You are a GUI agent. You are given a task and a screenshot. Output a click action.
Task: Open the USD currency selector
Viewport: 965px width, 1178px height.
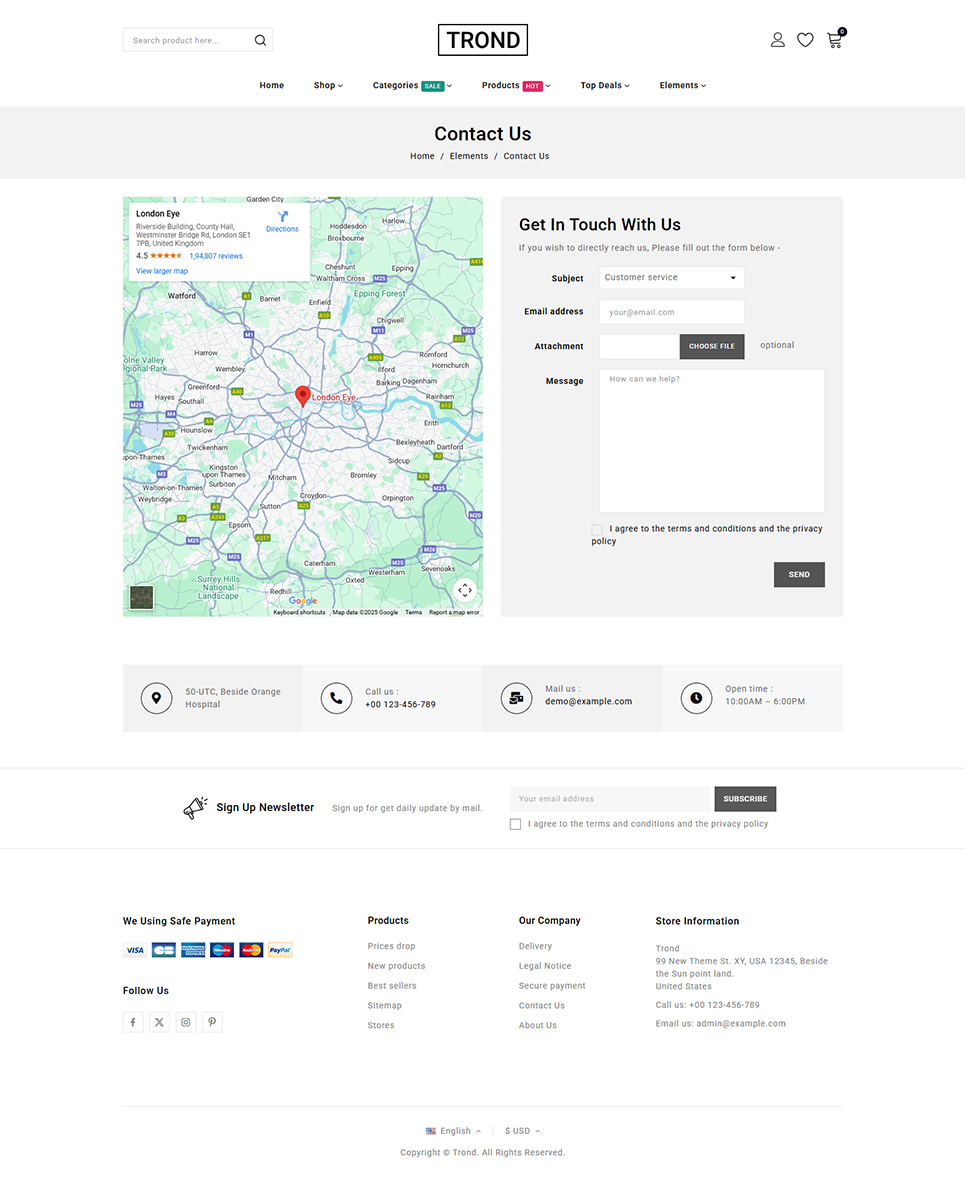tap(522, 1131)
